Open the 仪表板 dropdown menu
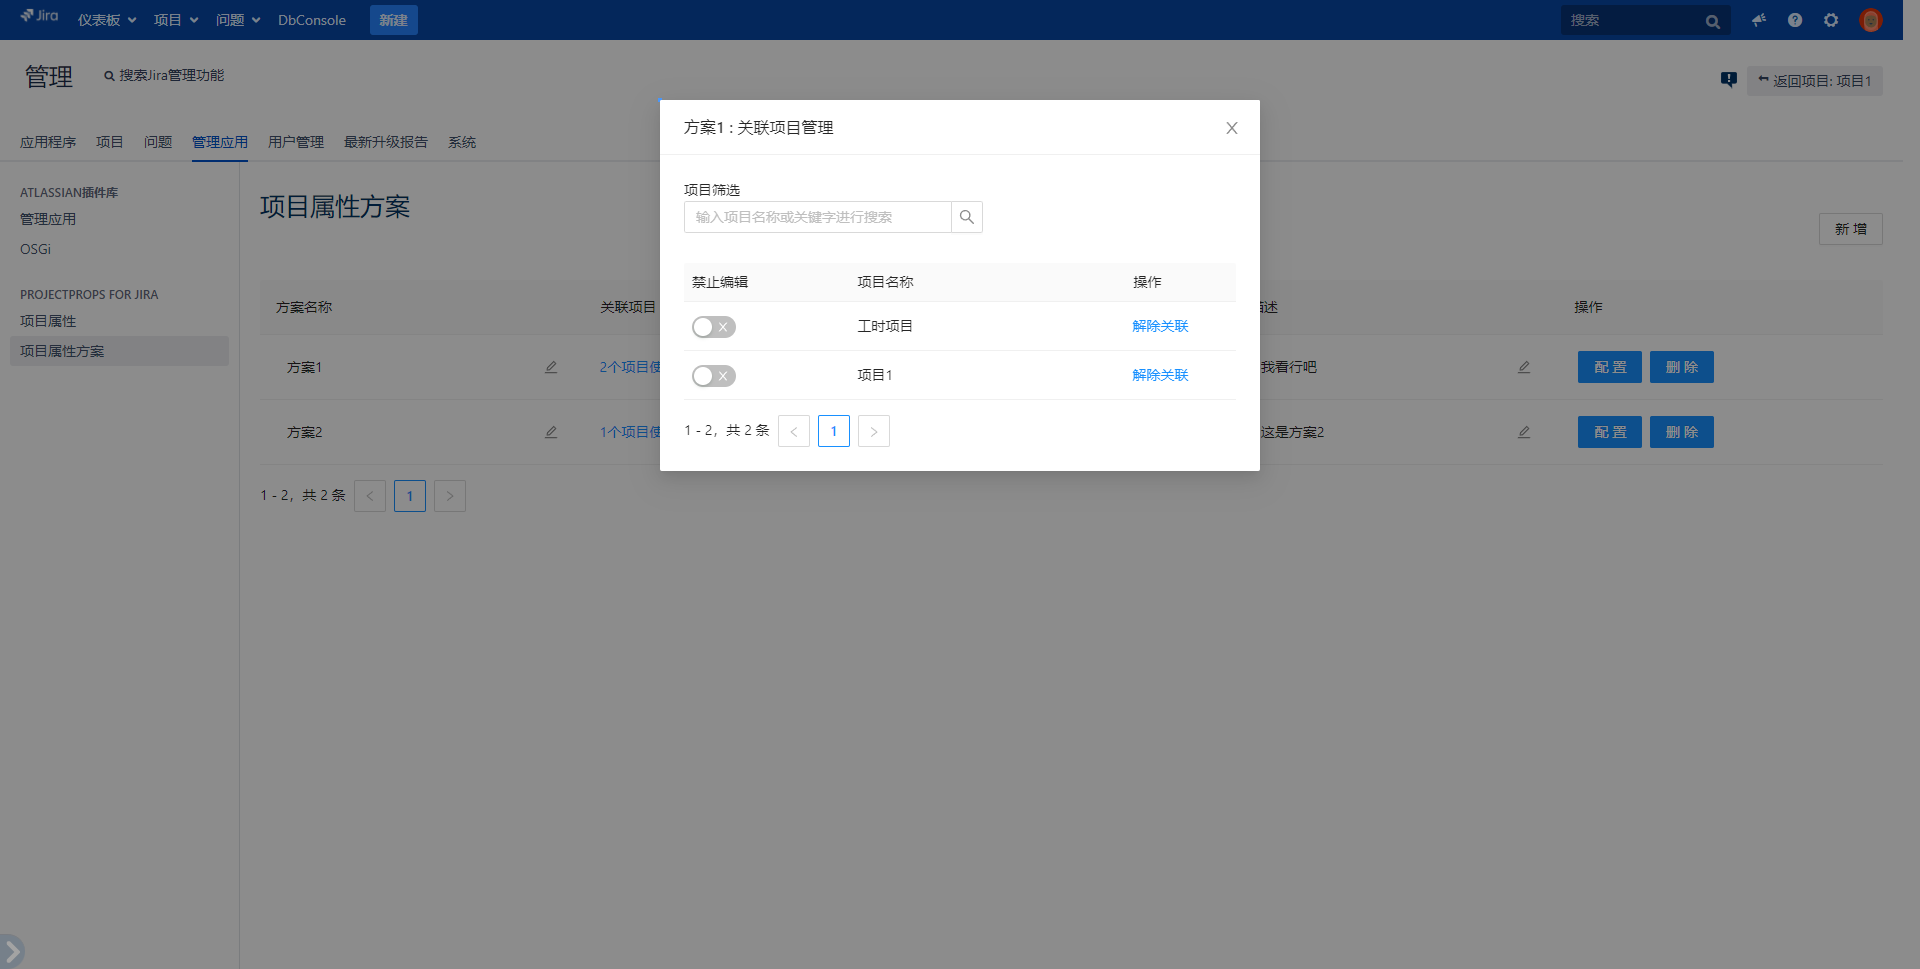 [x=107, y=20]
